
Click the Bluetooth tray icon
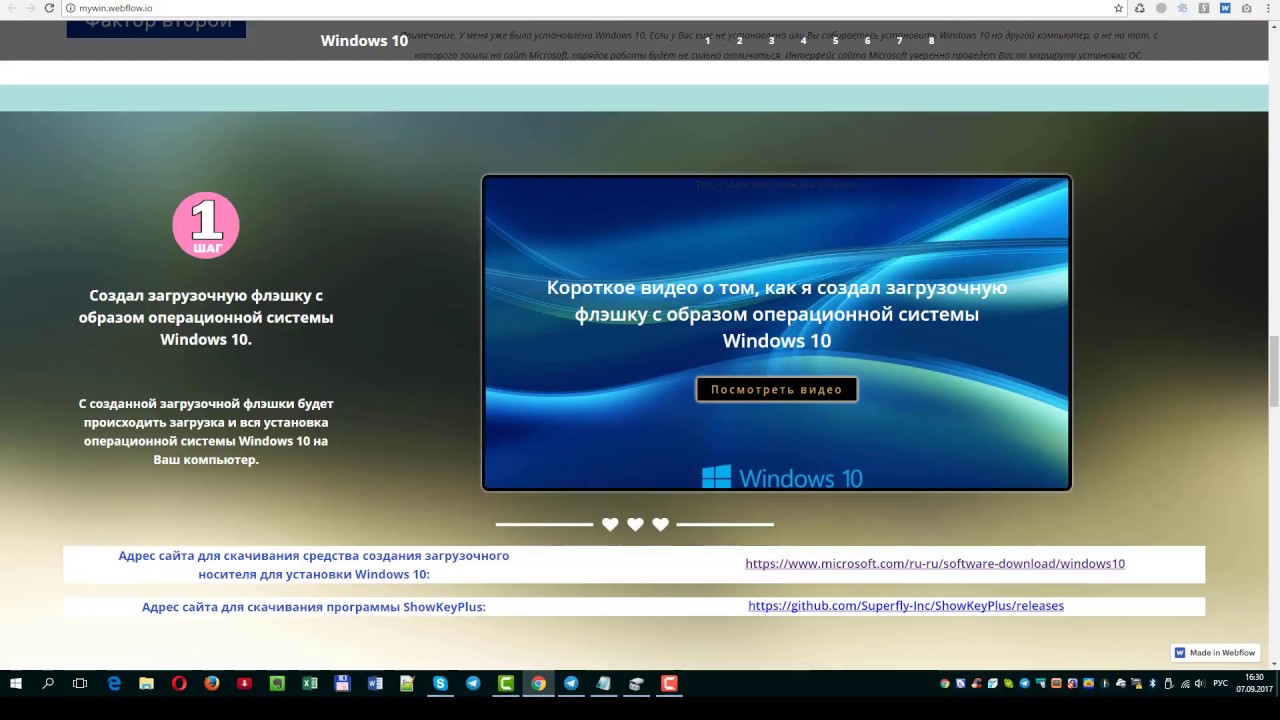(x=1152, y=684)
